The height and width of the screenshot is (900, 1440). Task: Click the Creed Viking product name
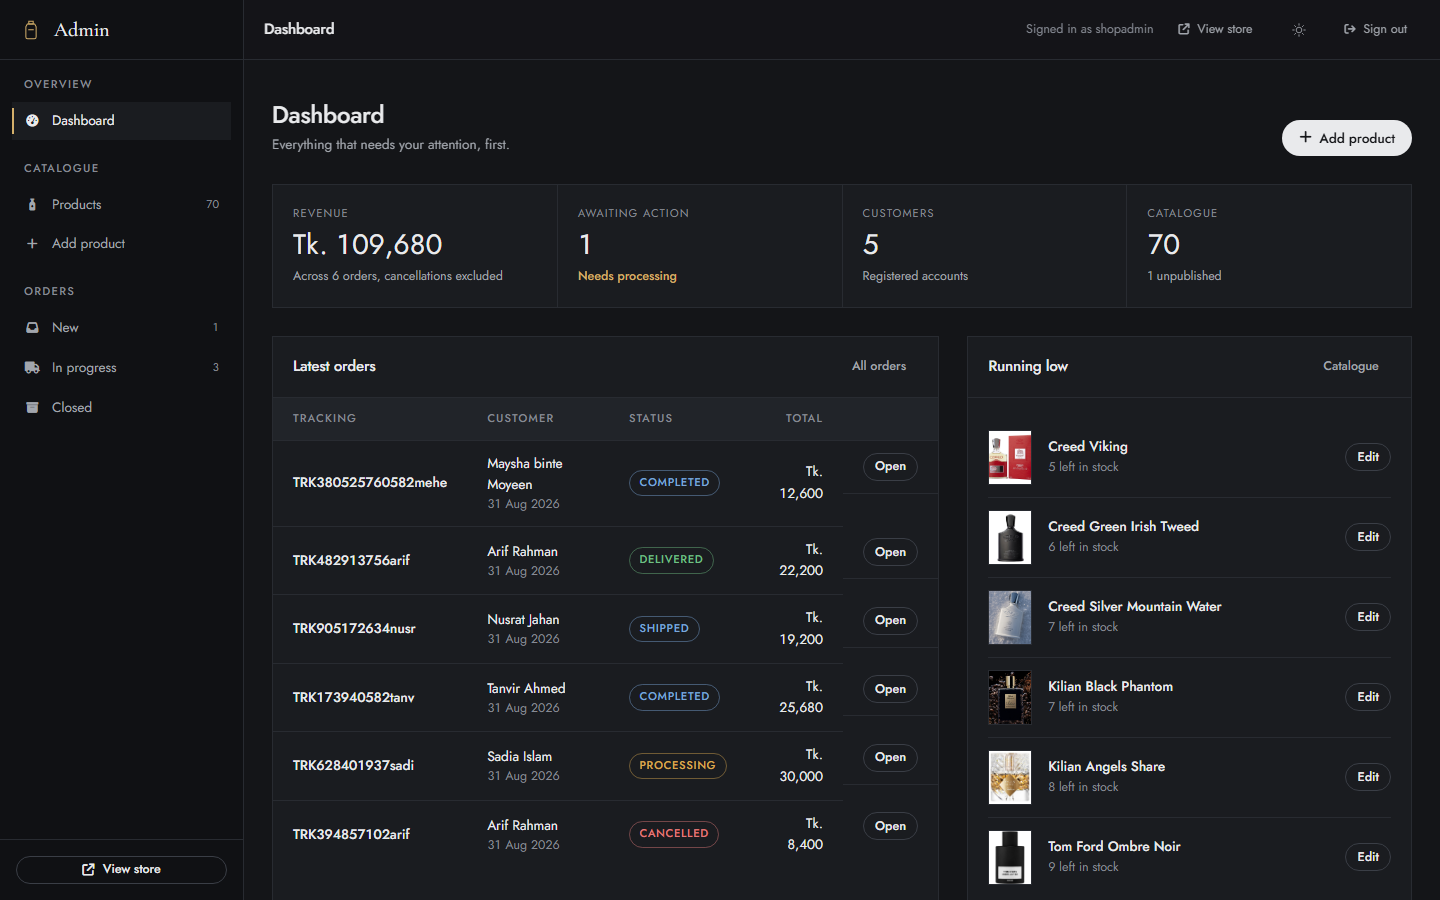[1088, 446]
